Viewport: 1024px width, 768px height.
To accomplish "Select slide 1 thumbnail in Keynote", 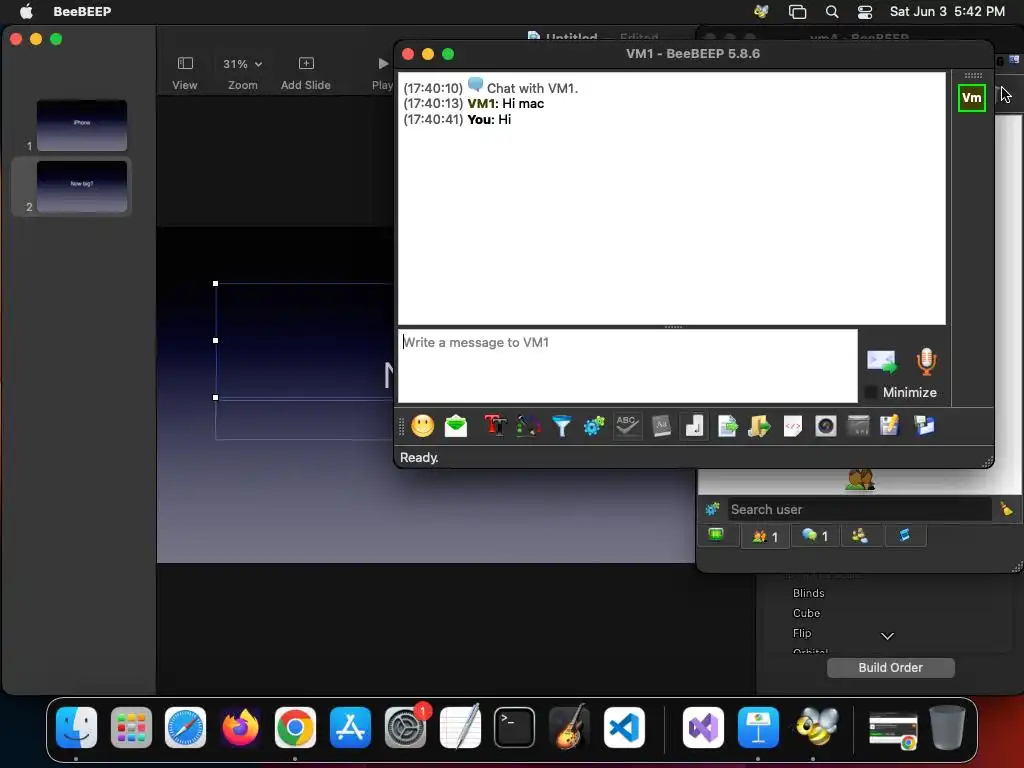I will click(x=82, y=125).
